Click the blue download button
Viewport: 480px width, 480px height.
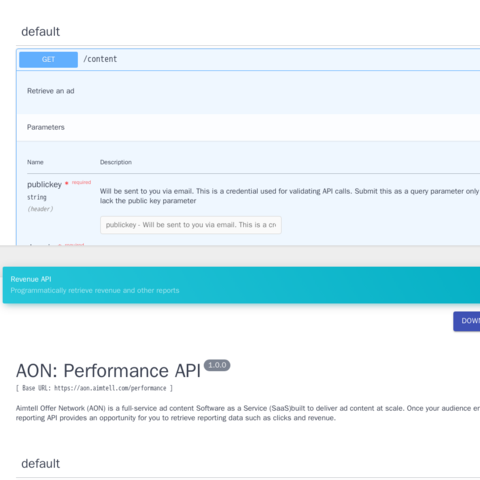click(x=467, y=321)
